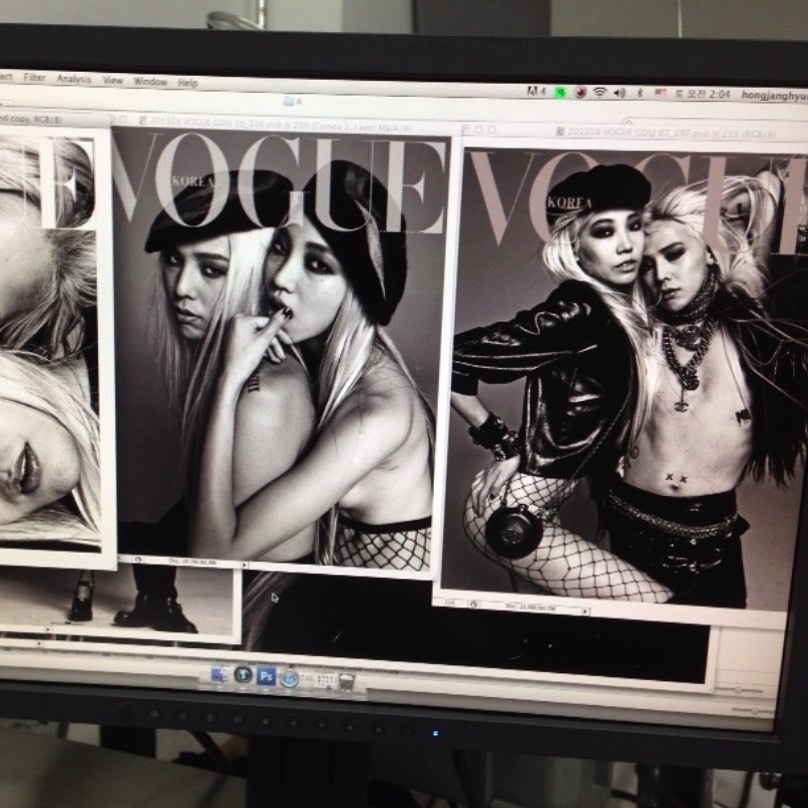Open Safari compass icon in the Dock

290,678
